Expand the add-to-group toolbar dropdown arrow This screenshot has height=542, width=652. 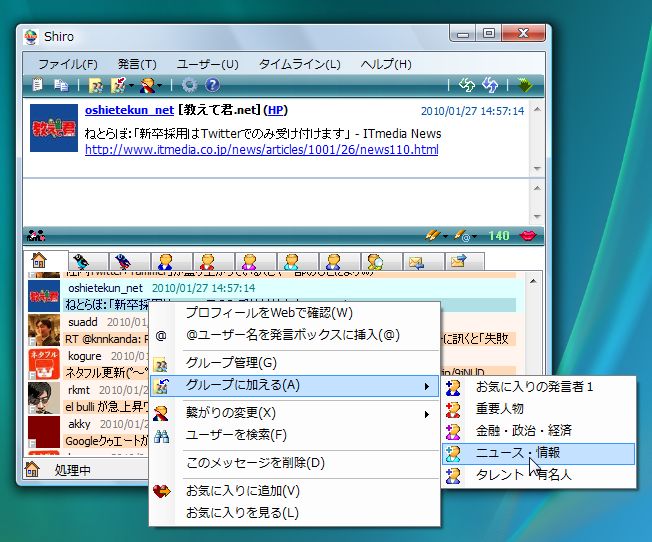131,86
